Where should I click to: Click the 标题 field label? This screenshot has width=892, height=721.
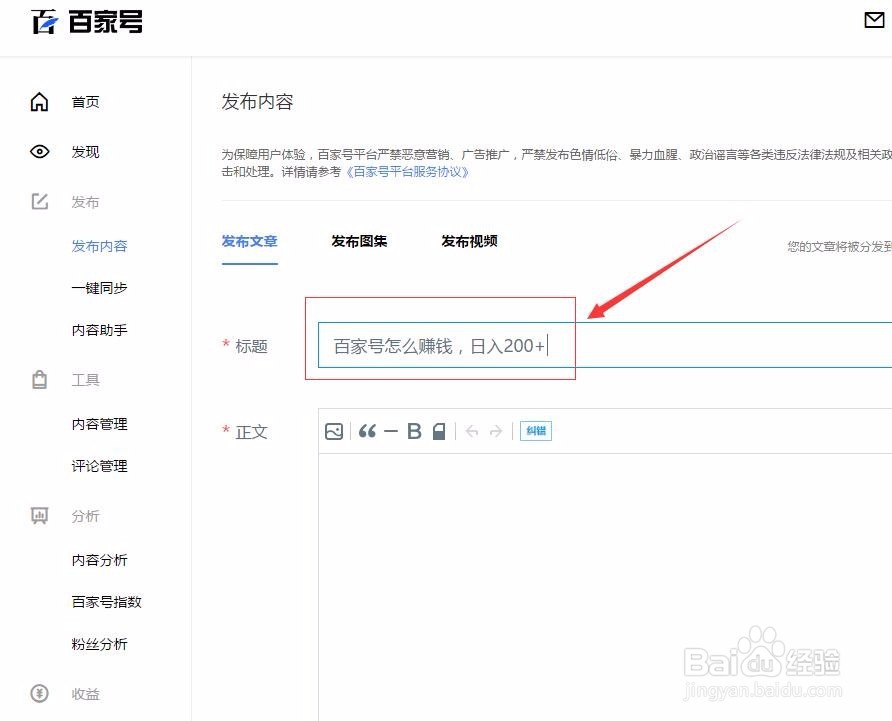click(x=251, y=346)
